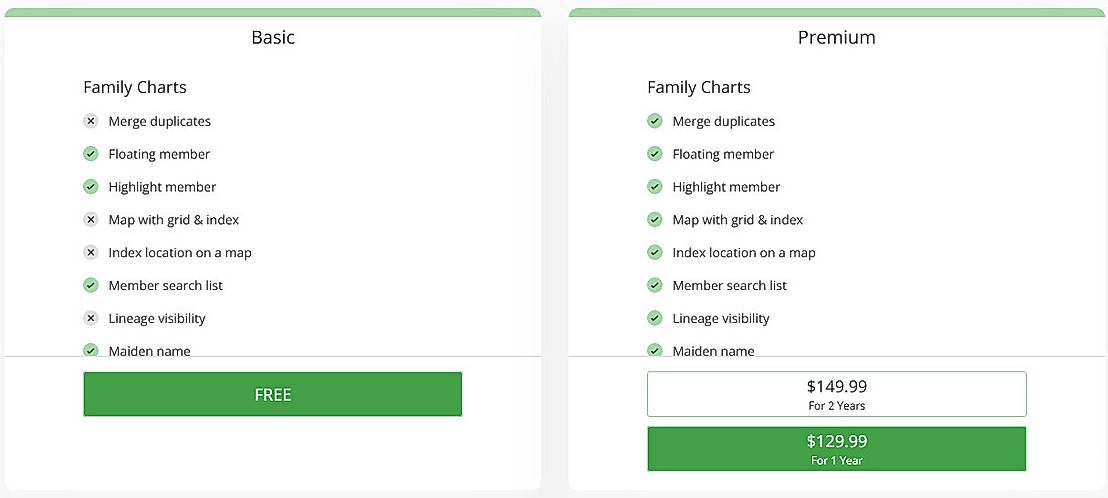
Task: Select the $149.99 For 2 Years option
Action: point(837,394)
